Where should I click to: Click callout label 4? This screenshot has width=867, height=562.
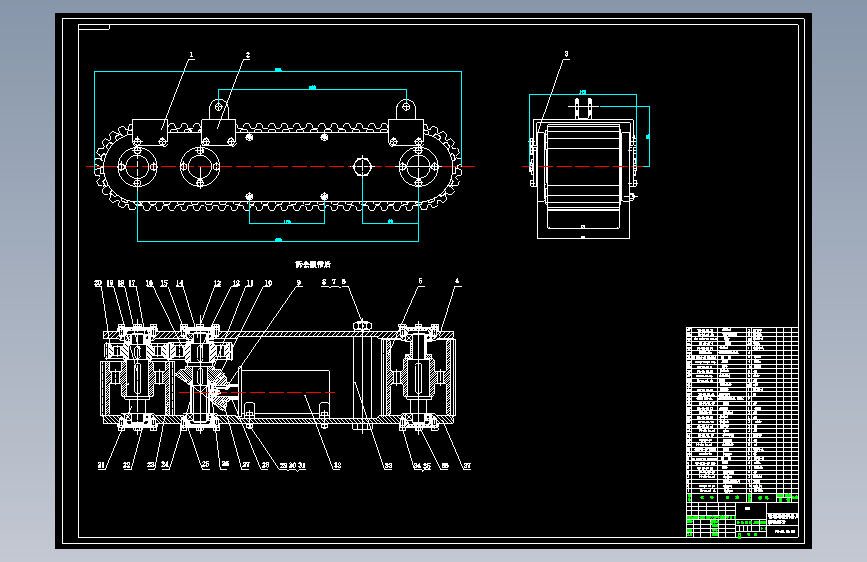click(x=457, y=281)
